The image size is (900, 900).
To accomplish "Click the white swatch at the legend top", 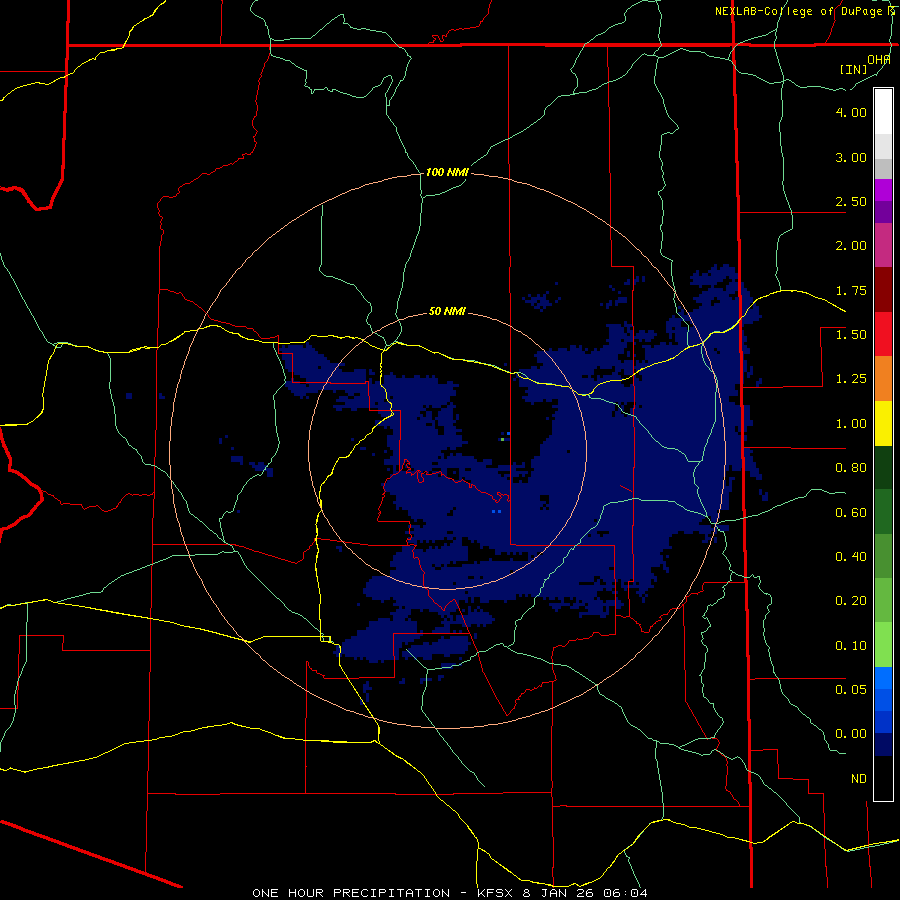I will [x=883, y=111].
